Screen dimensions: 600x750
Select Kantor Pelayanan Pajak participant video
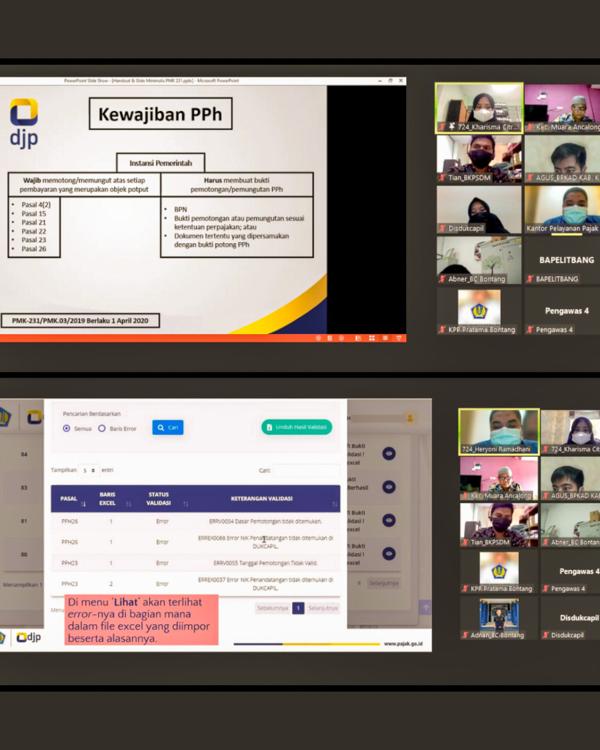[565, 209]
